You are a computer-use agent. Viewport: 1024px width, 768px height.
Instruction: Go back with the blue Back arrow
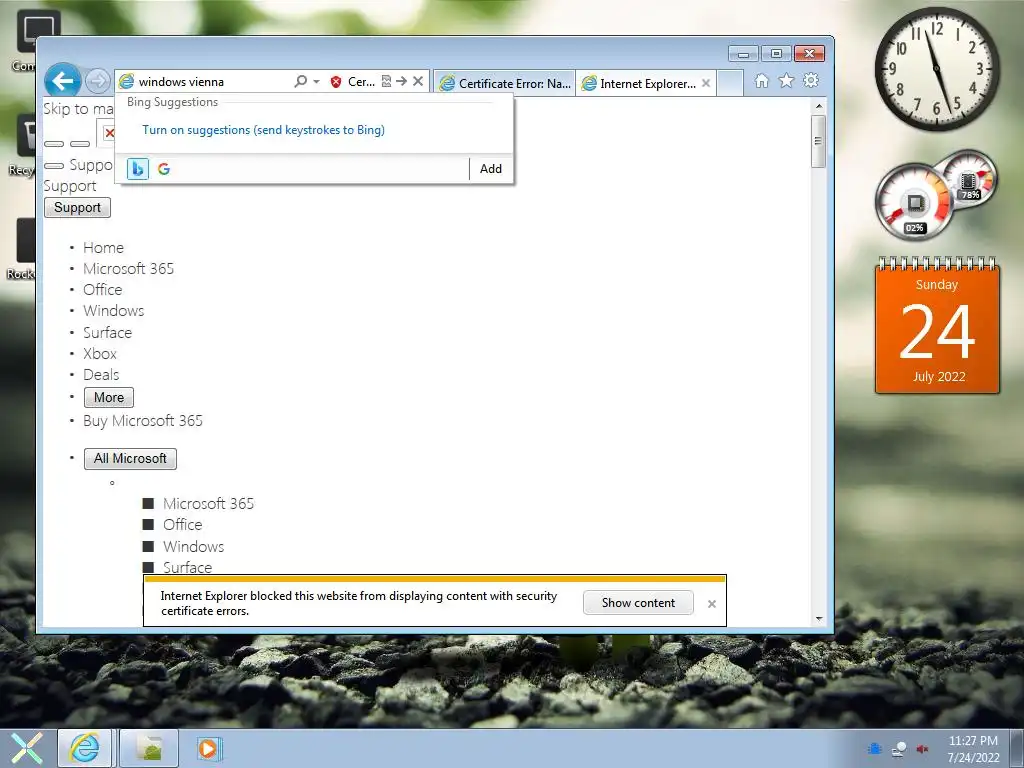[63, 81]
